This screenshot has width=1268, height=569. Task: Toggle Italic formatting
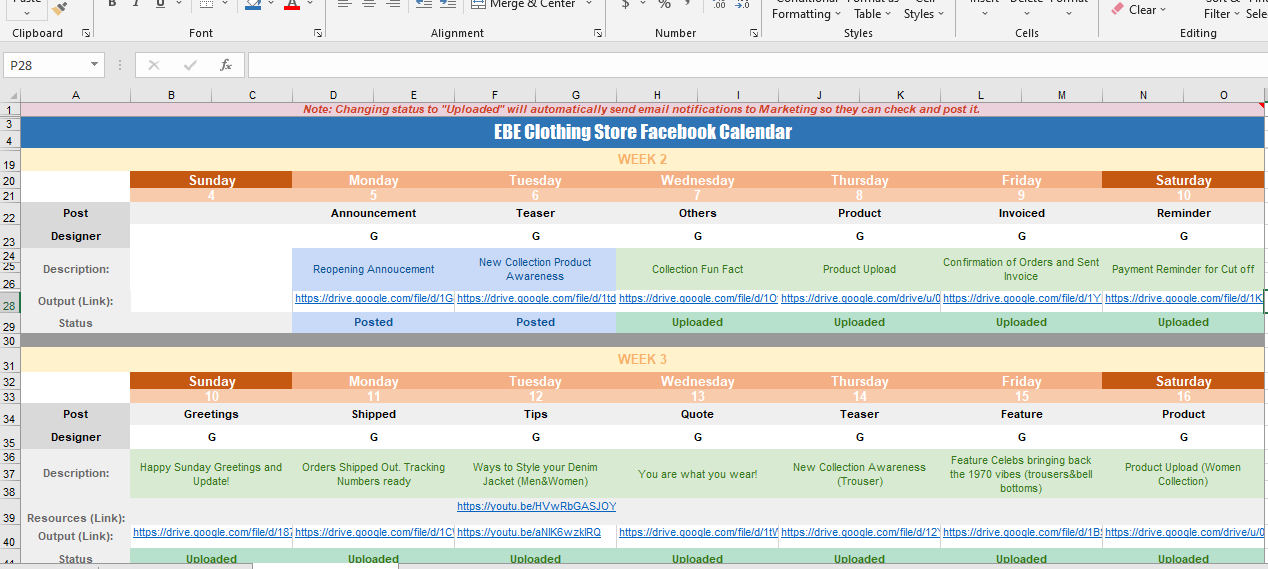137,4
